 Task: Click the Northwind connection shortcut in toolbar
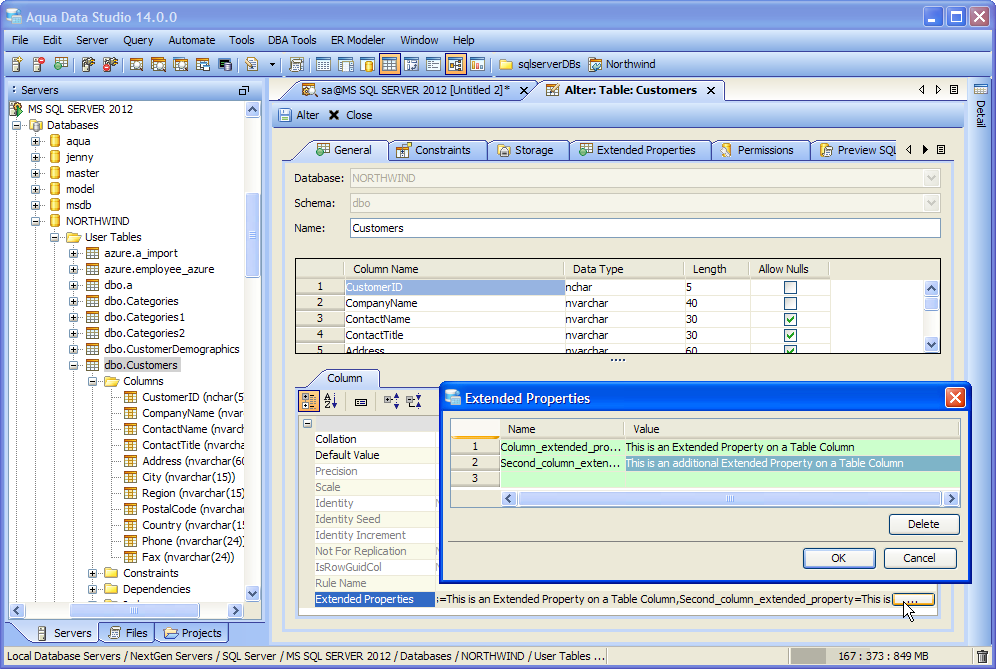click(626, 65)
